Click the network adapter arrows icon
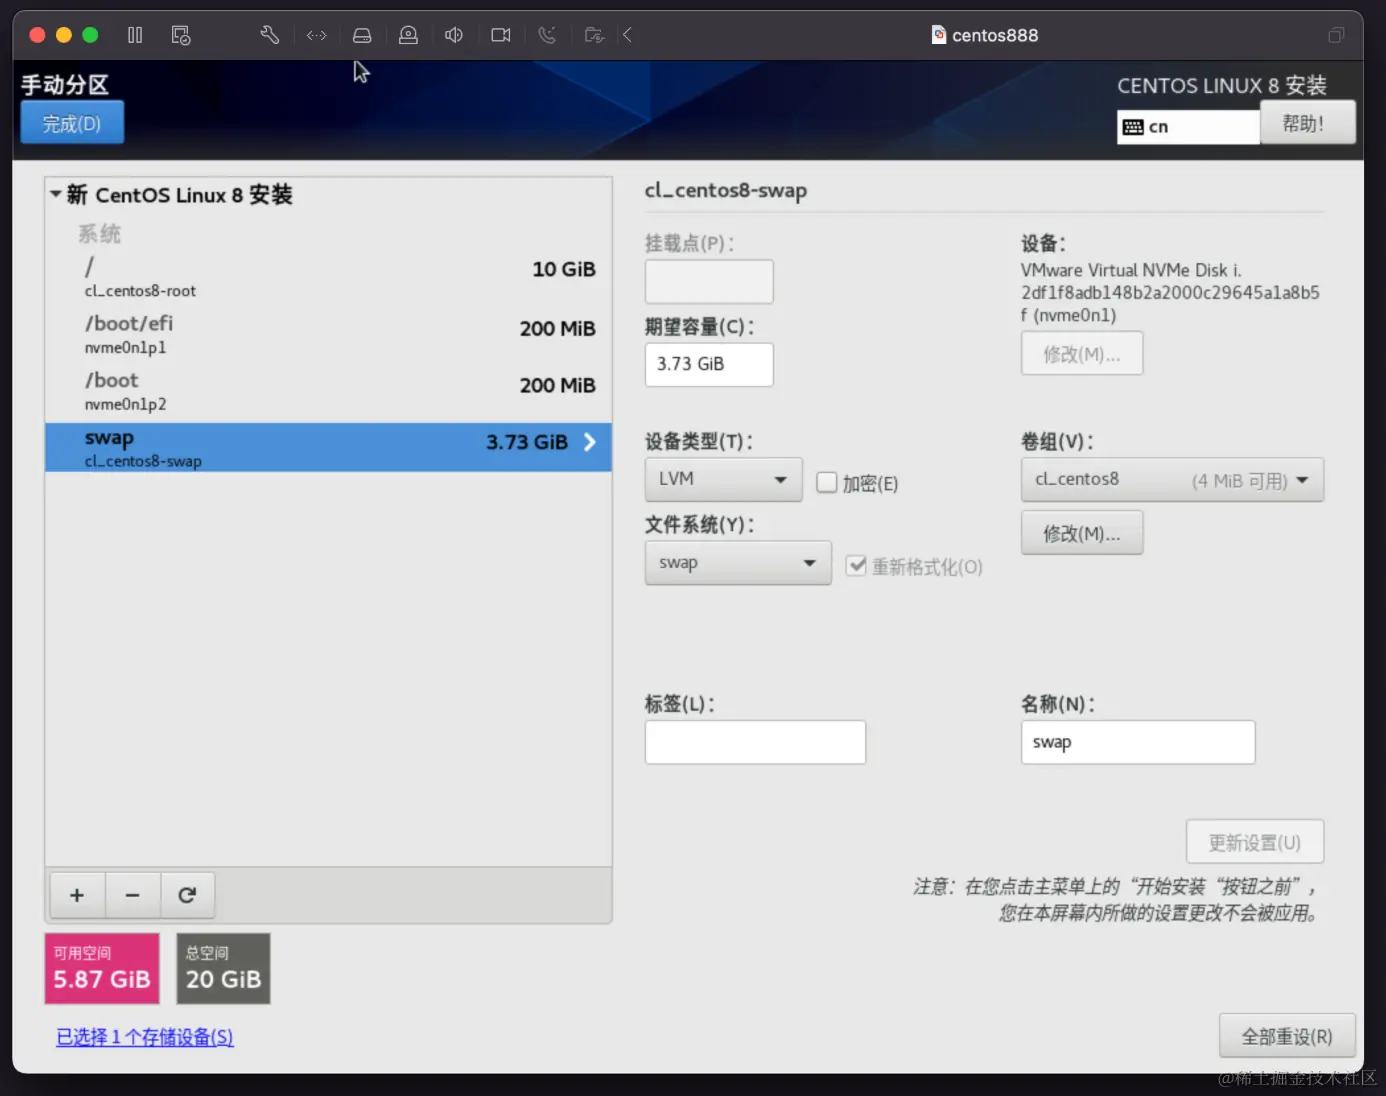Screen dimensions: 1386x1096 click(x=317, y=35)
